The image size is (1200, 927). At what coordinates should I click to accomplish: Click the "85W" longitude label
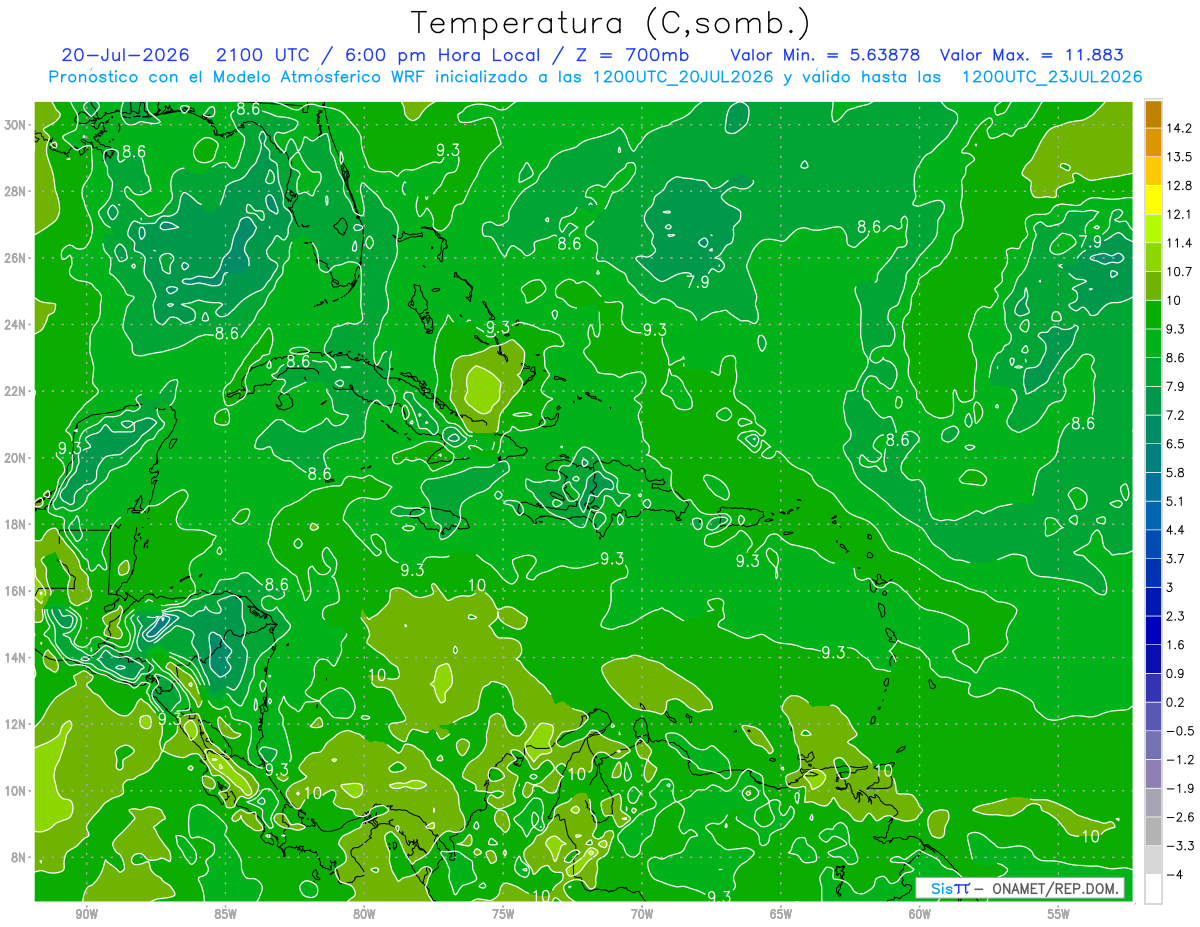coord(225,914)
